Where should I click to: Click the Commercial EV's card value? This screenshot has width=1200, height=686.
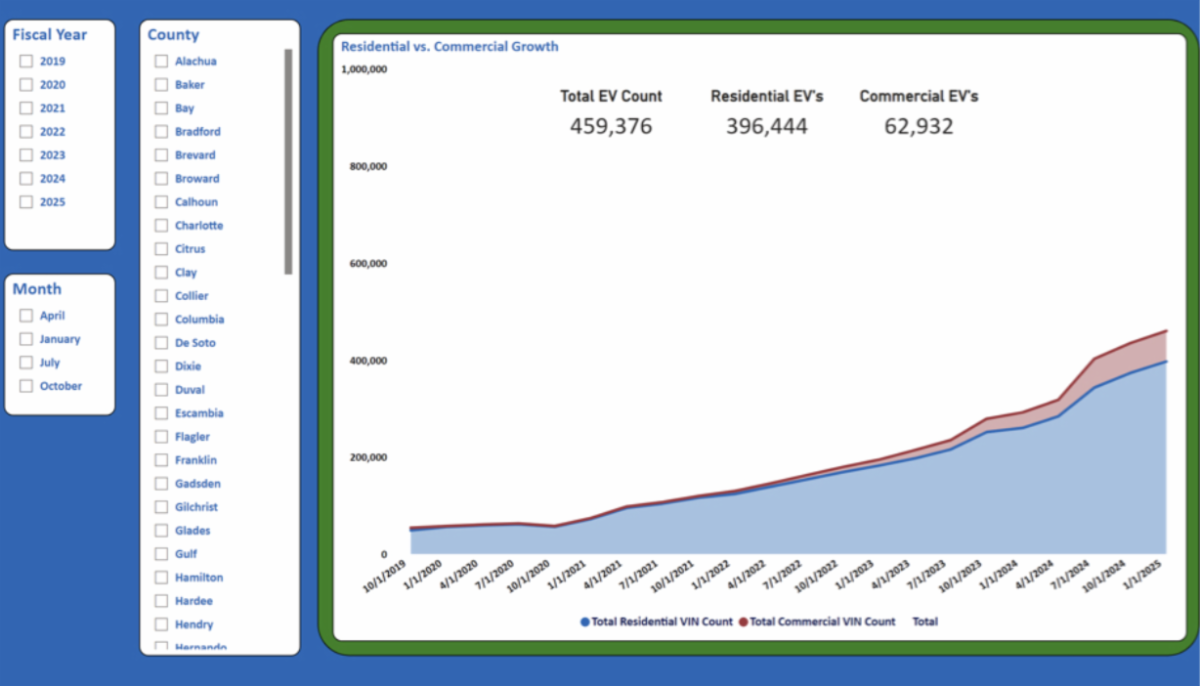919,127
